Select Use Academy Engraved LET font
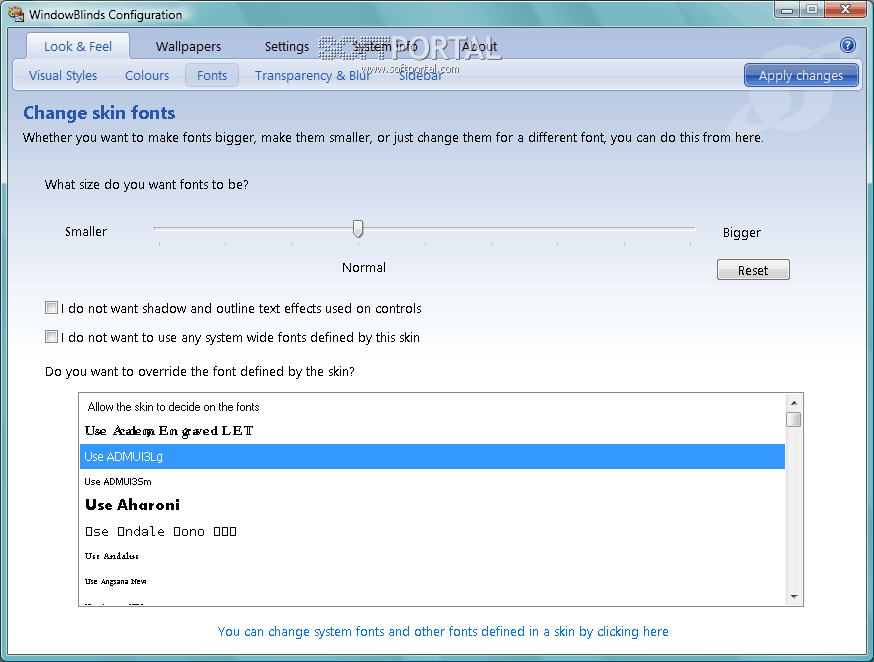The image size is (874, 662). tap(432, 431)
